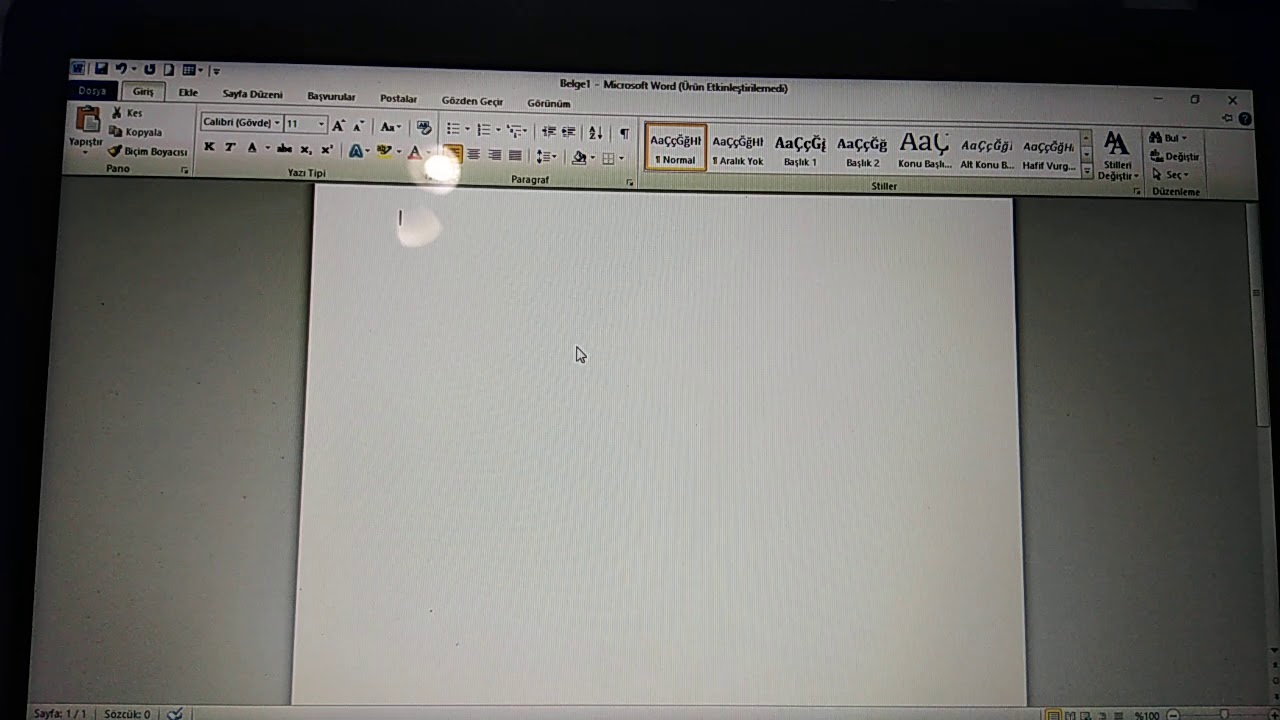Toggle bold K formatting
This screenshot has width=1280, height=720.
coord(209,147)
